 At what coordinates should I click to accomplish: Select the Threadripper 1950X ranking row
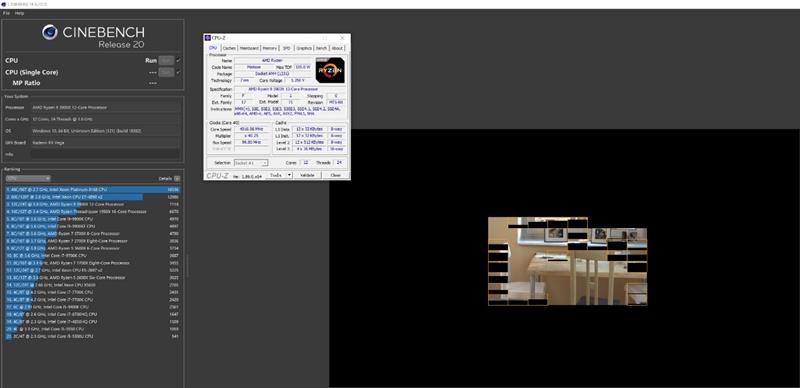click(x=92, y=211)
